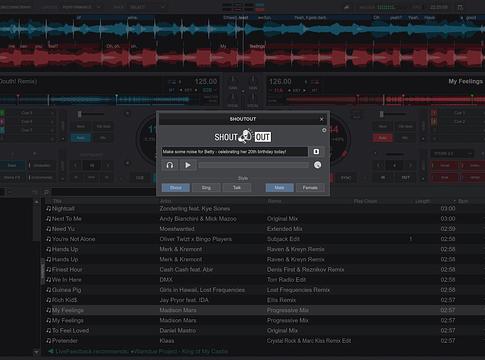Image resolution: width=485 pixels, height=360 pixels.
Task: Select Sing style
Action: (x=206, y=188)
